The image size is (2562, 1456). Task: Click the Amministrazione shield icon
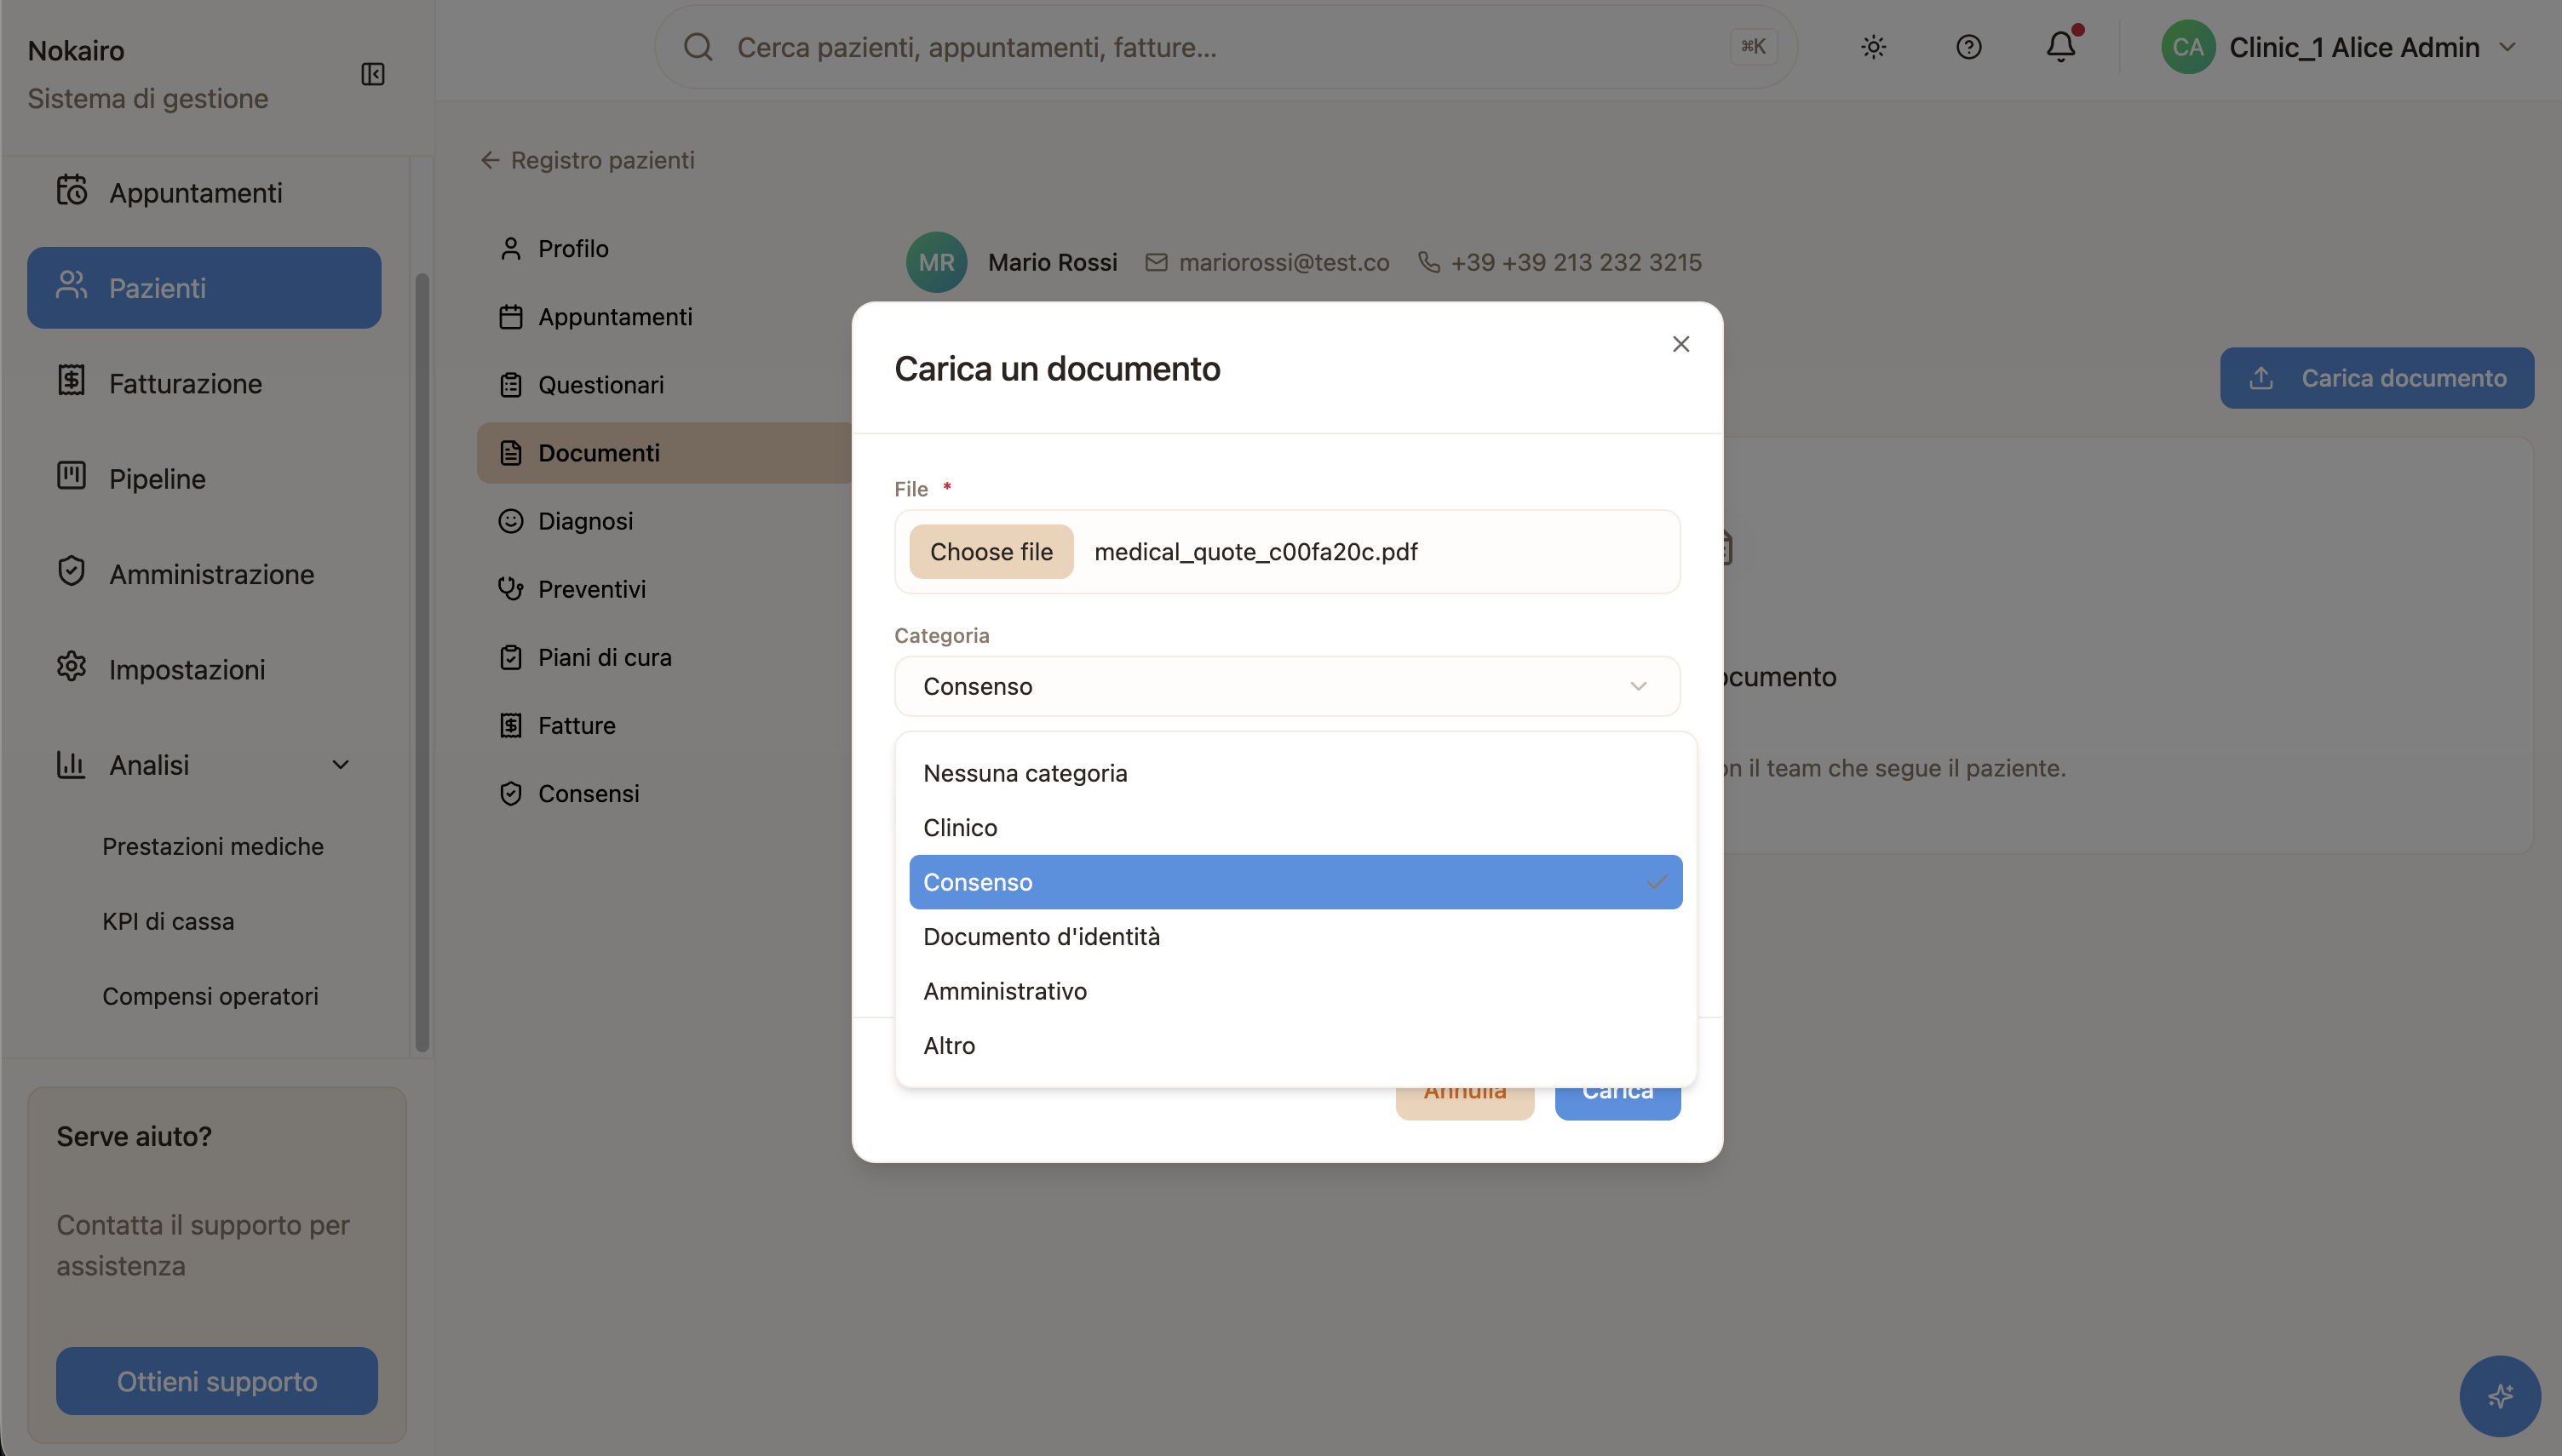point(72,572)
